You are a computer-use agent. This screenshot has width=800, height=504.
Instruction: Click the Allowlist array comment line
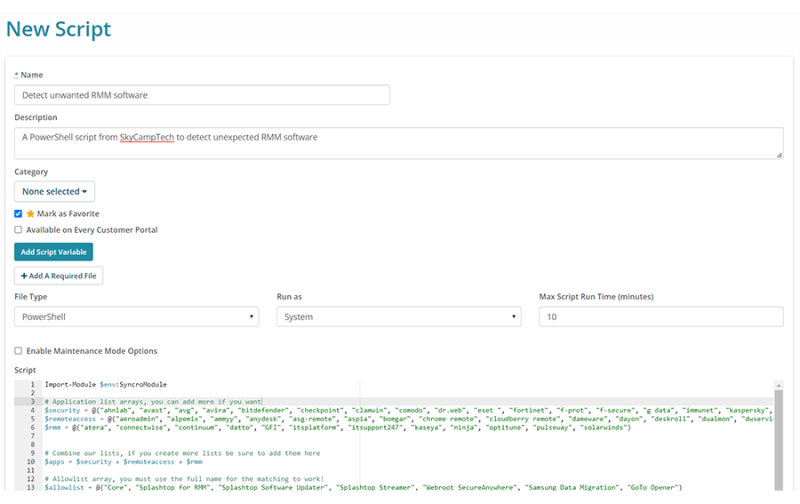point(184,479)
